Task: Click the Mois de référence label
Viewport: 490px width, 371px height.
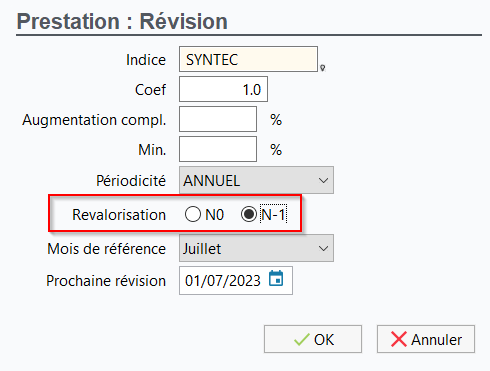Action: point(106,249)
